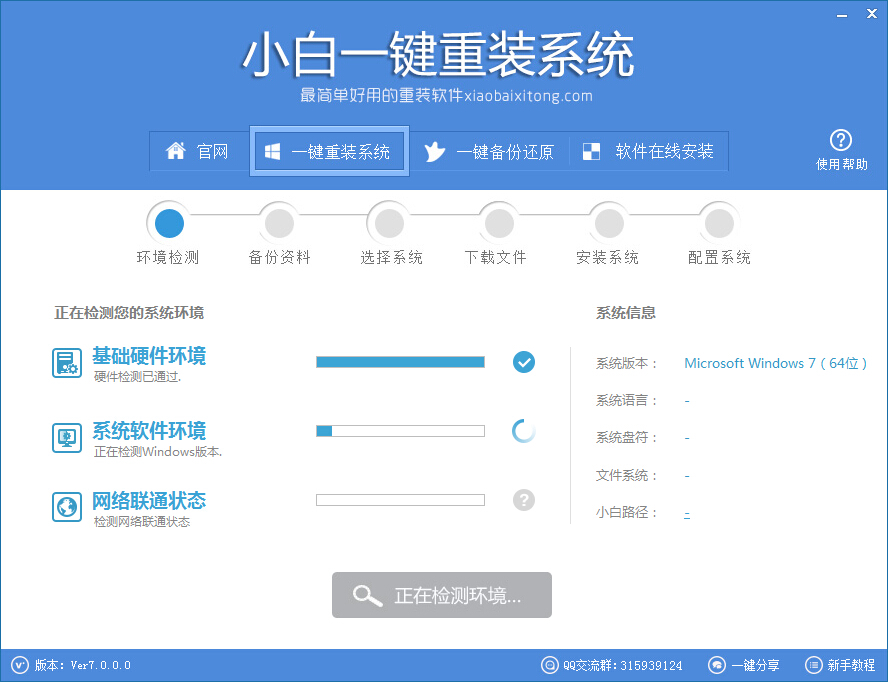This screenshot has height=682, width=888.
Task: Click the gray question status beside network check
Action: coord(523,500)
